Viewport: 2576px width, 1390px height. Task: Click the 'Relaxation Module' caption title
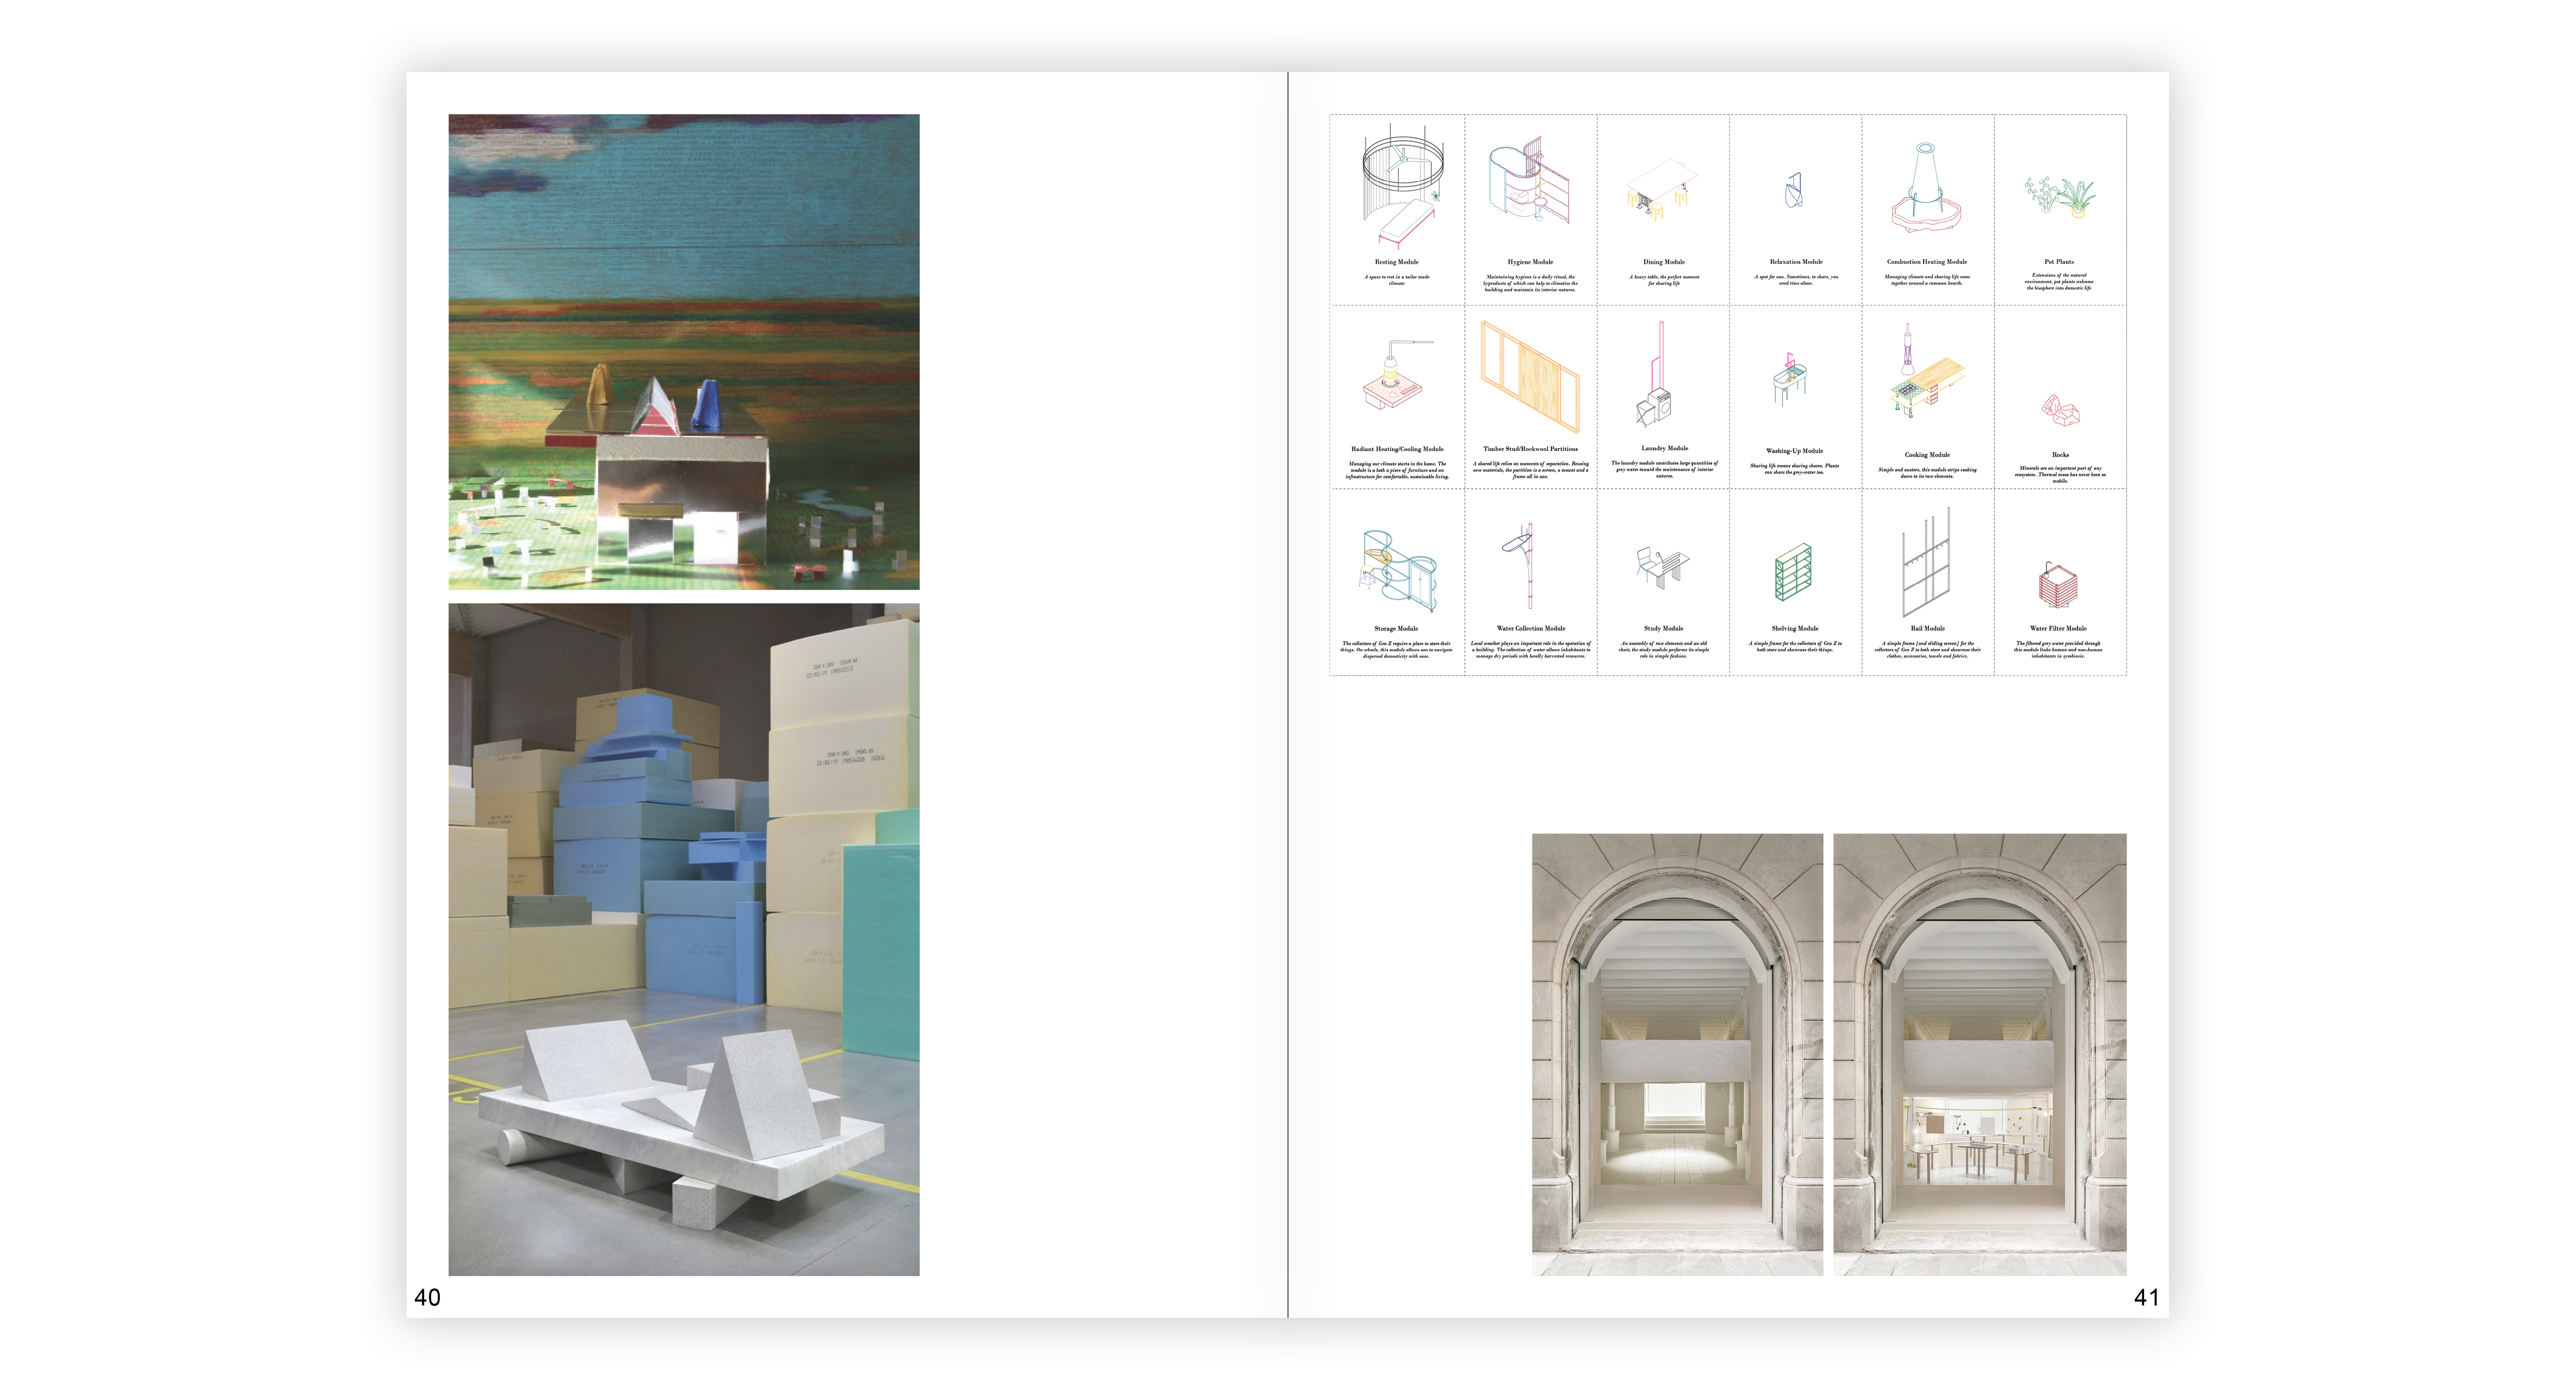1796,262
